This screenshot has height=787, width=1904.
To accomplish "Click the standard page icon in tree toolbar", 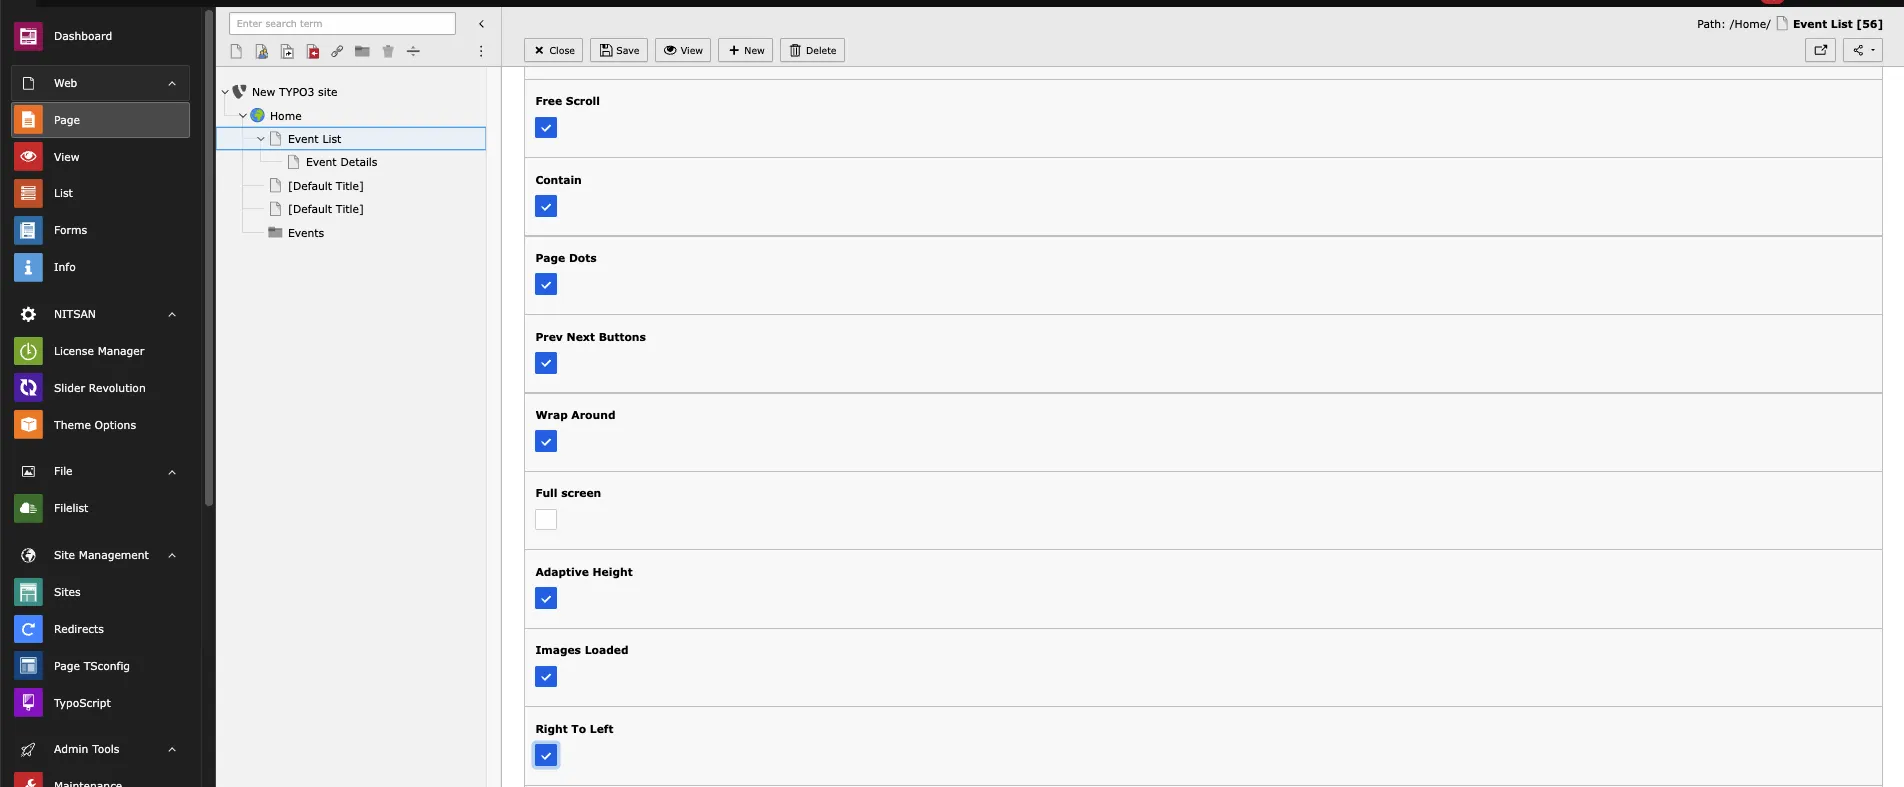I will tap(236, 51).
